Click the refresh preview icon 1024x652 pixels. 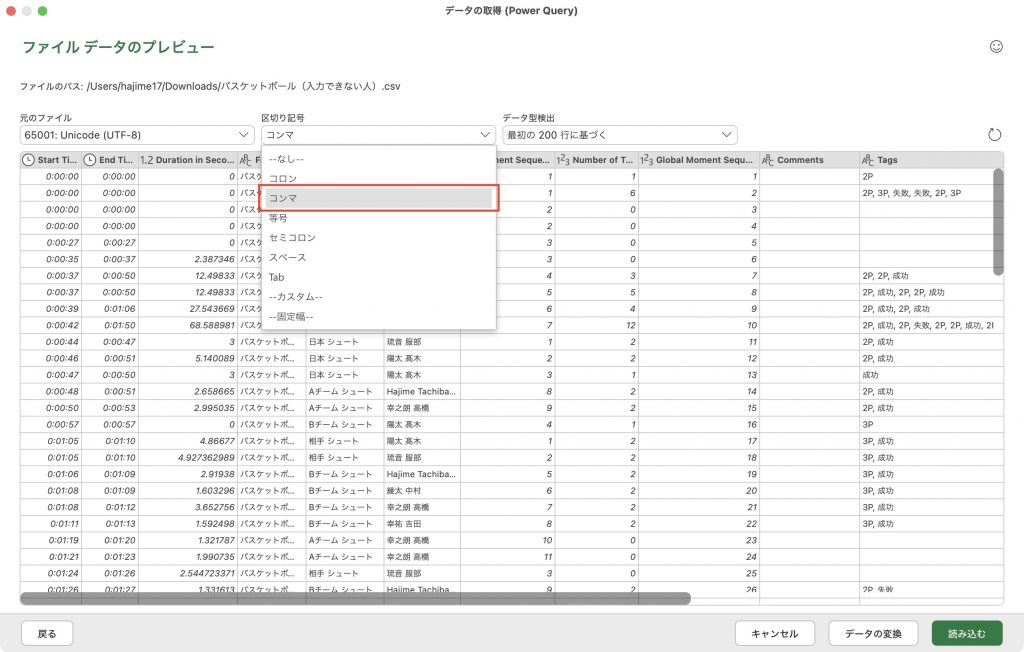[x=994, y=135]
